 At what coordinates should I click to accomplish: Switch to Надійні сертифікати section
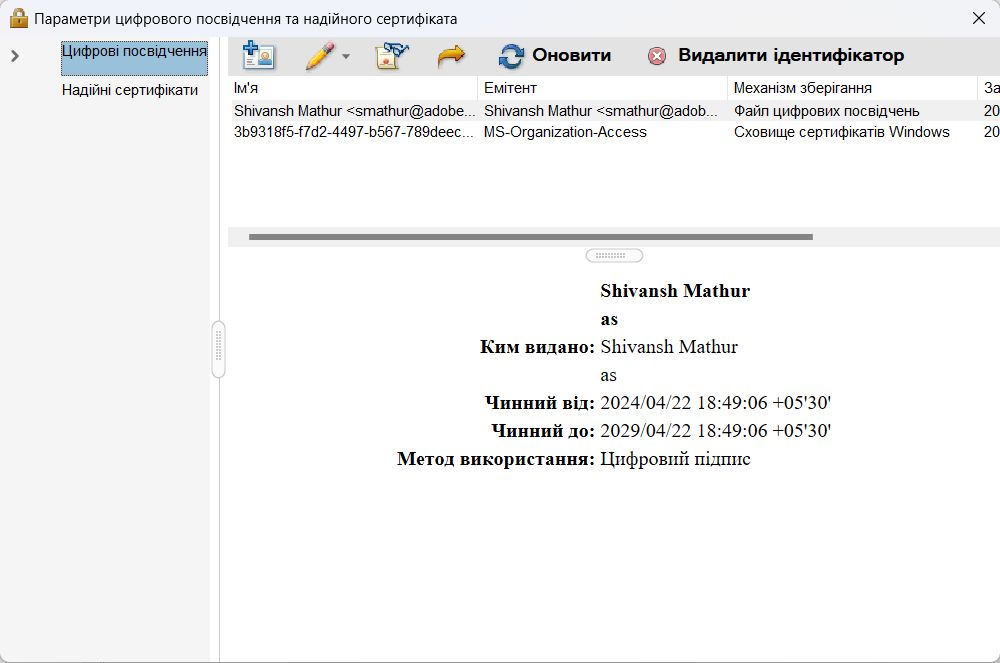click(131, 90)
